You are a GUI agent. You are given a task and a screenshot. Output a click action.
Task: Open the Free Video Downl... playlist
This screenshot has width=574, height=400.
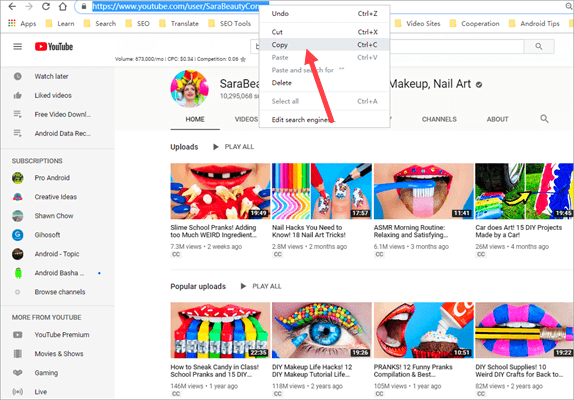click(x=62, y=114)
